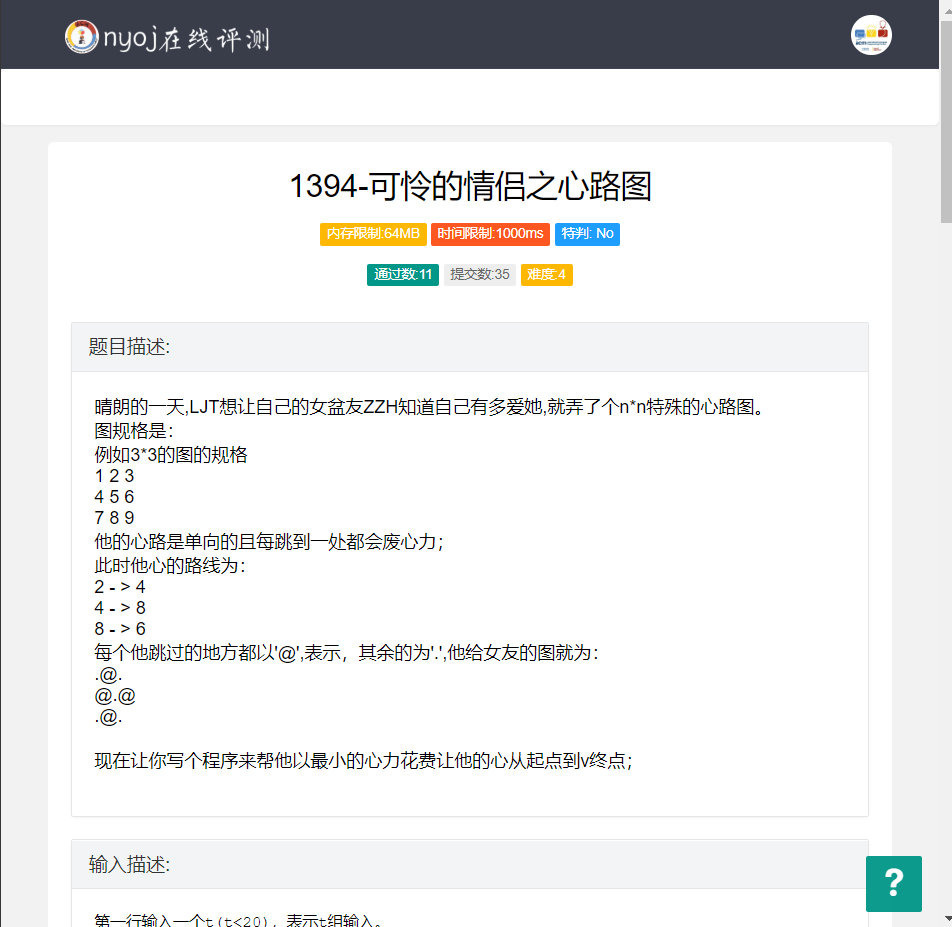Click the 时间限制:1000ms badge

pos(490,234)
